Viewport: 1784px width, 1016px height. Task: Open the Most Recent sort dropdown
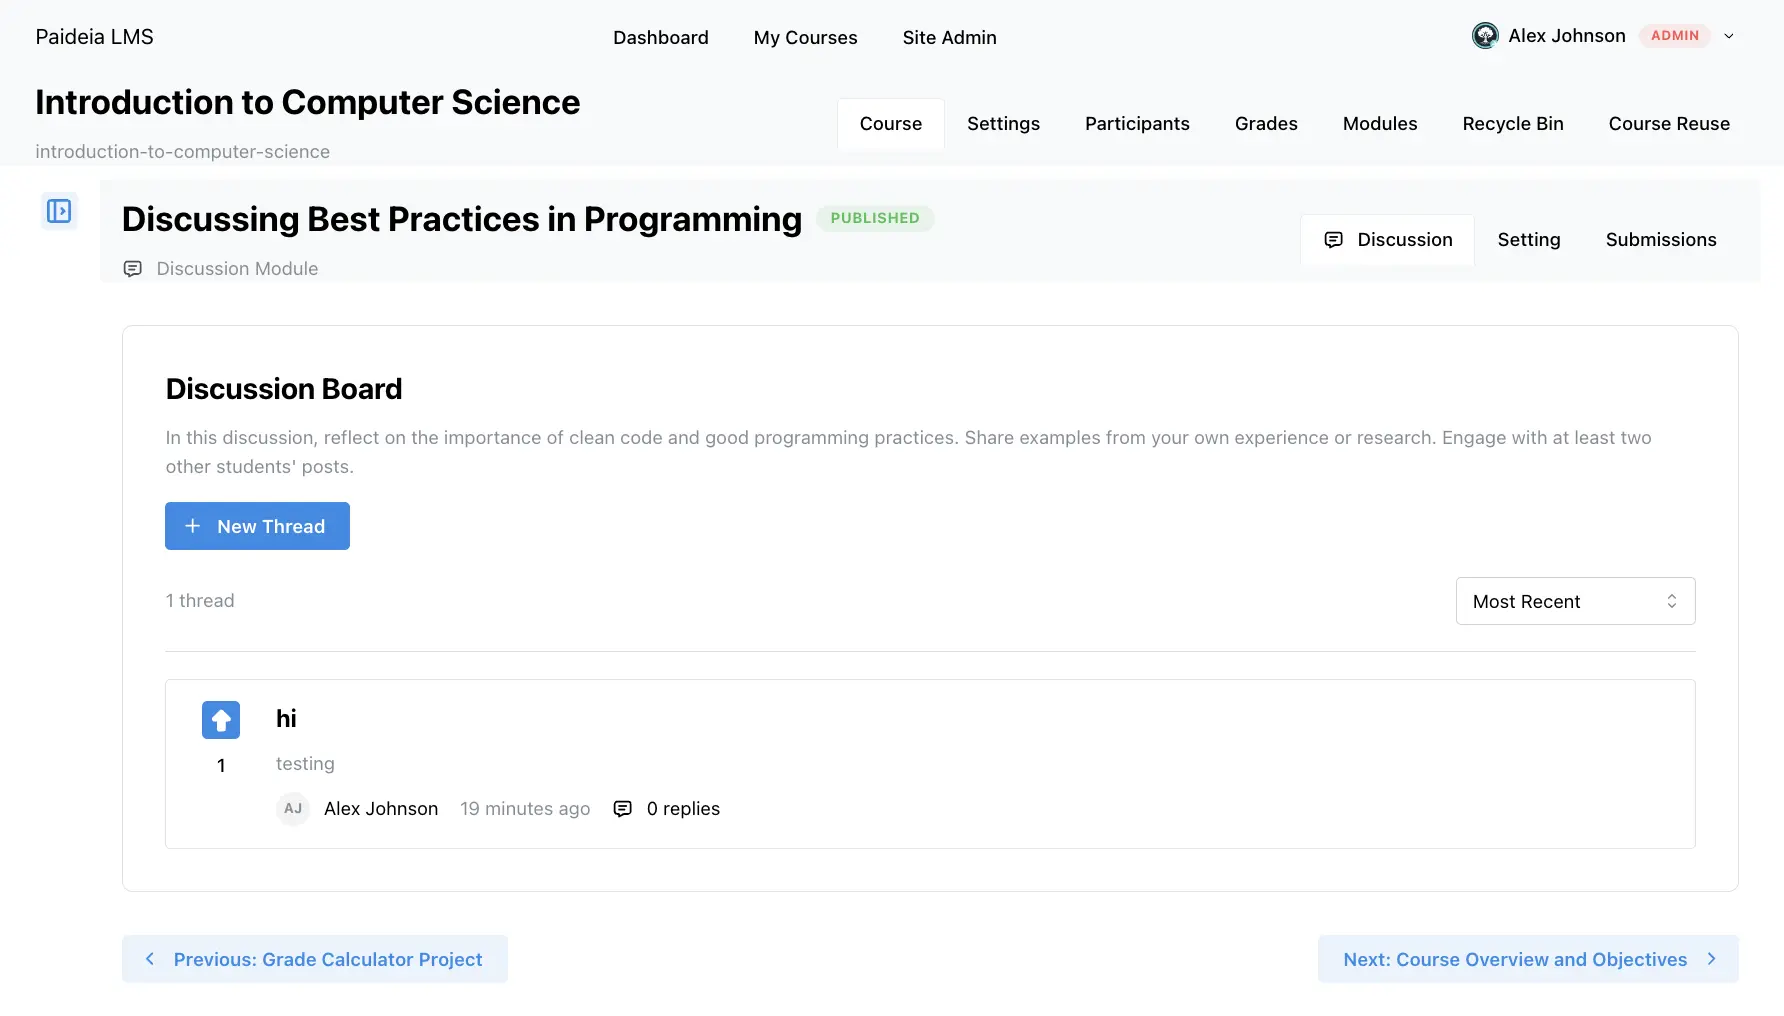tap(1575, 601)
